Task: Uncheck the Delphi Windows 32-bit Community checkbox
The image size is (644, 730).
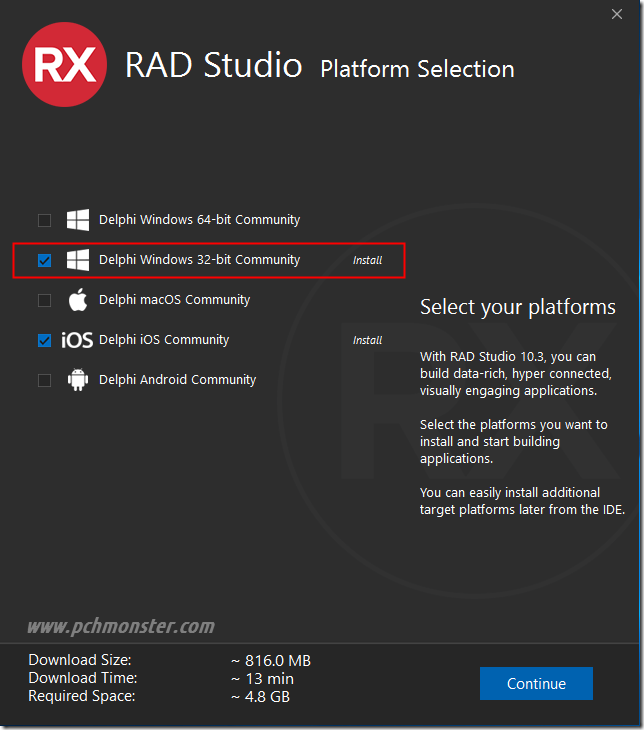Action: (x=44, y=260)
